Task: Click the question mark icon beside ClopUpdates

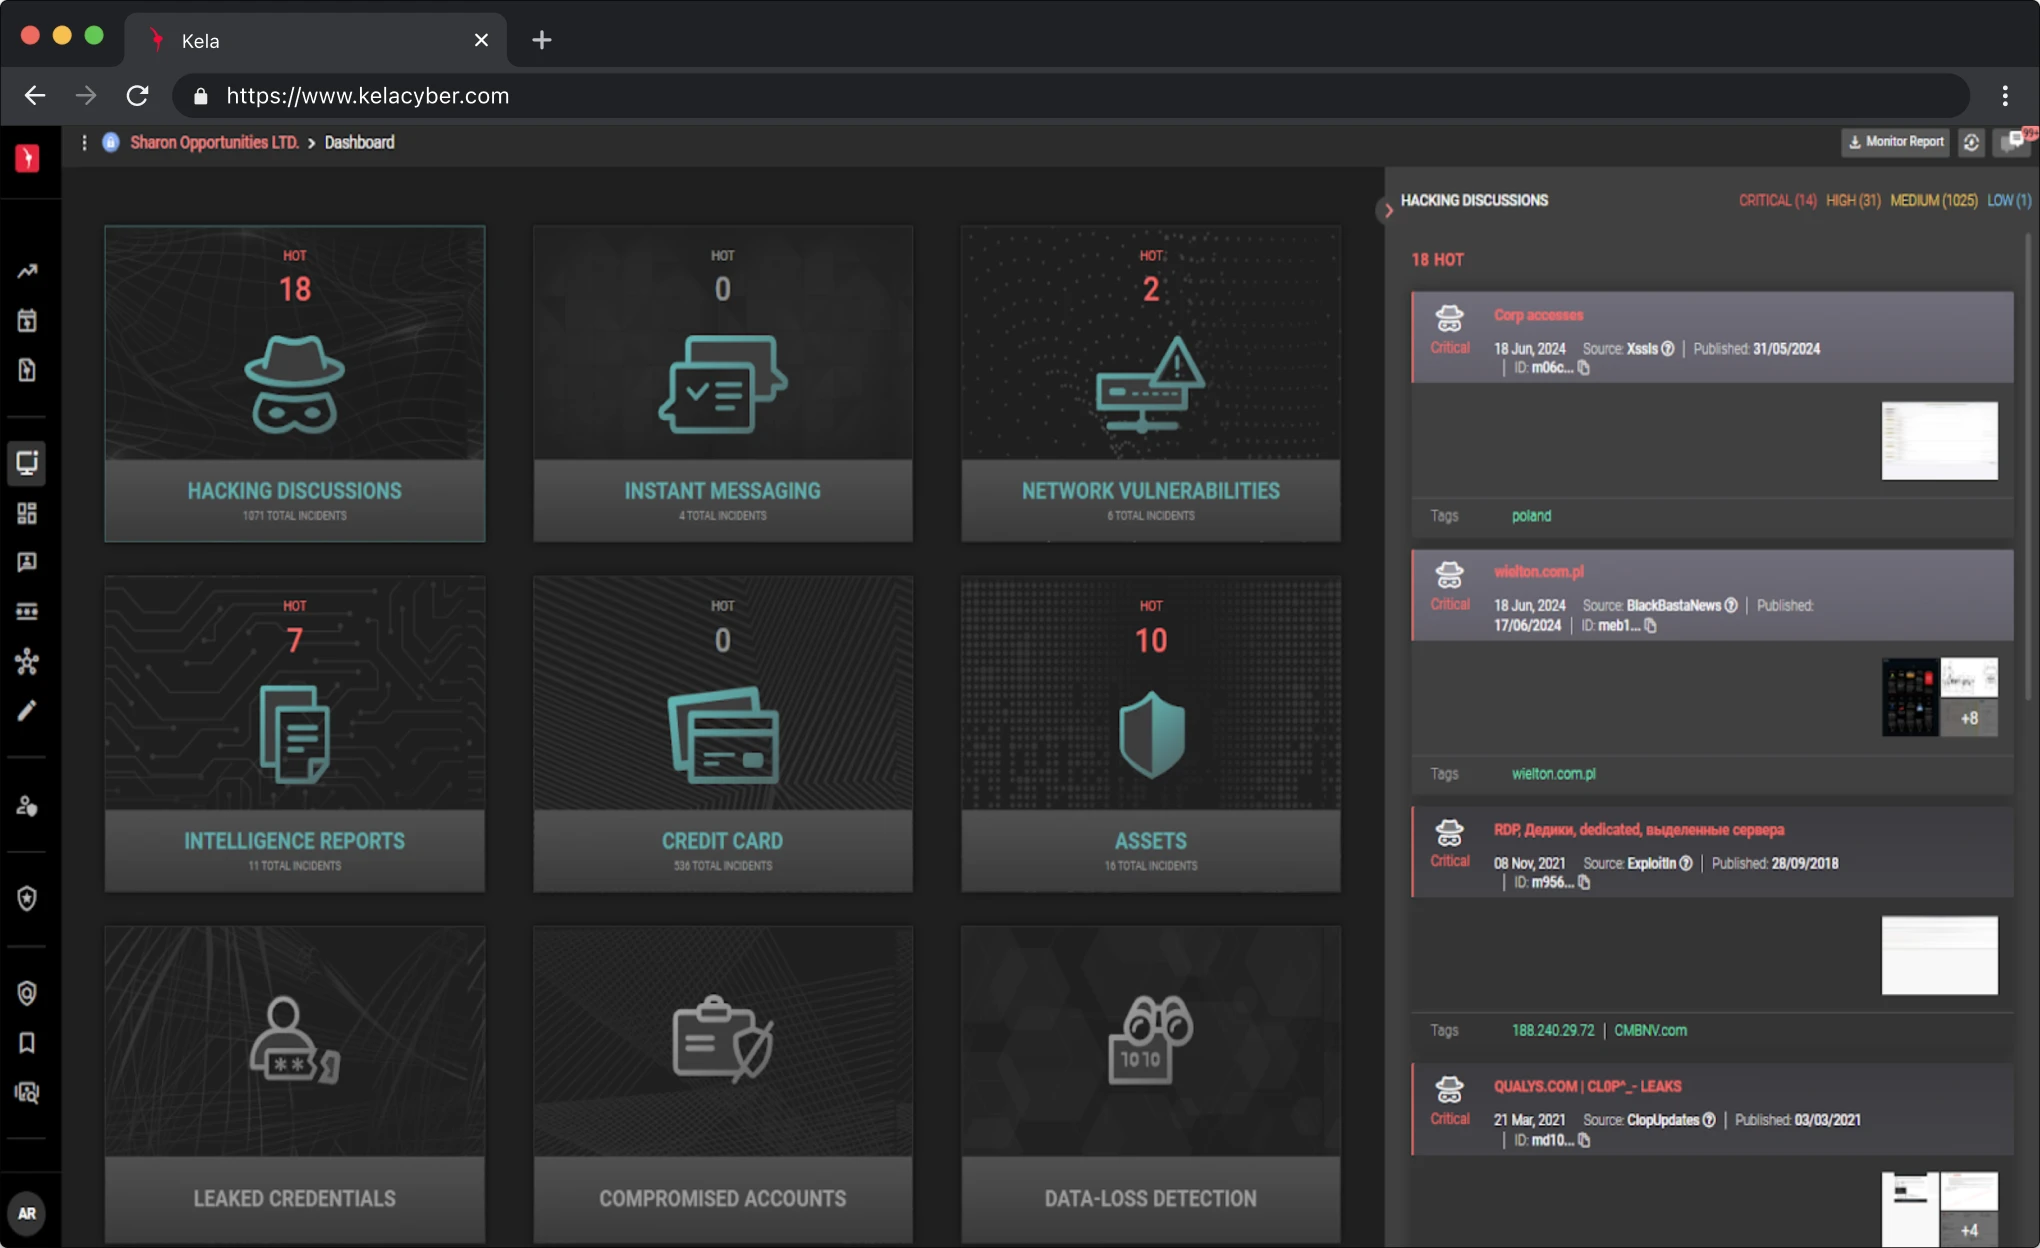Action: pos(1709,1120)
